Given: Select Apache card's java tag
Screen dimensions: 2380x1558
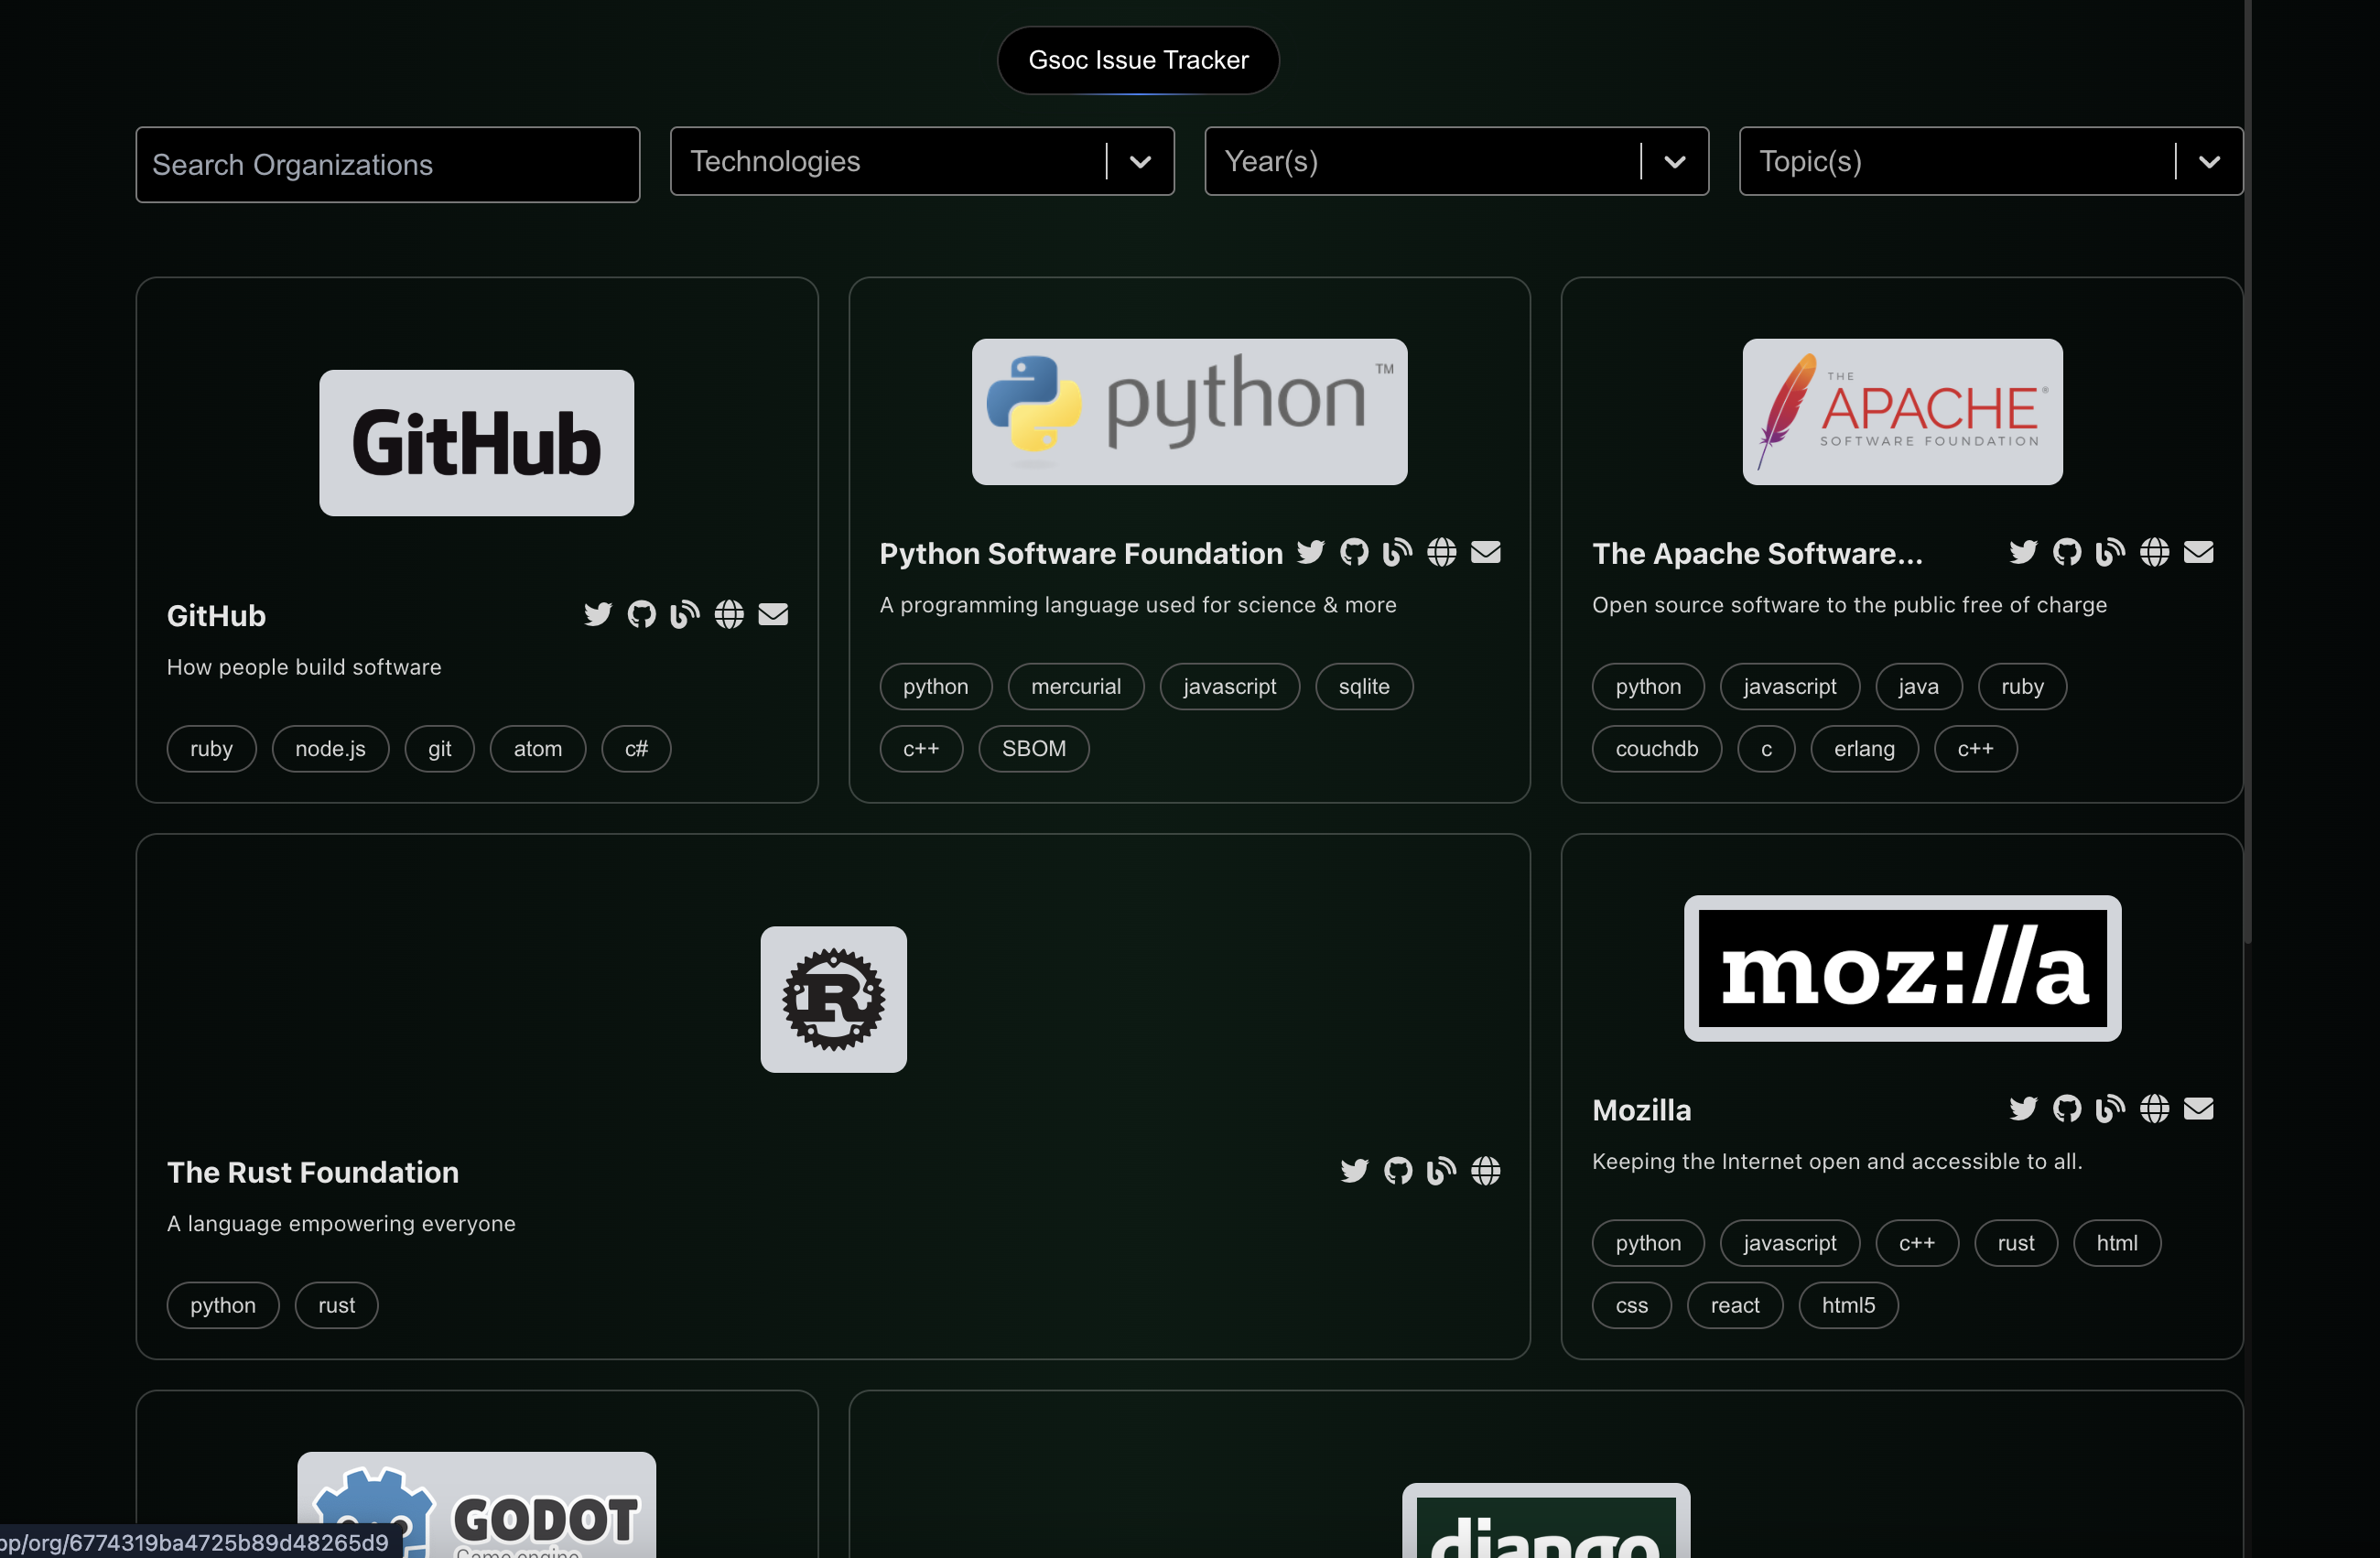Looking at the screenshot, I should pos(1918,687).
